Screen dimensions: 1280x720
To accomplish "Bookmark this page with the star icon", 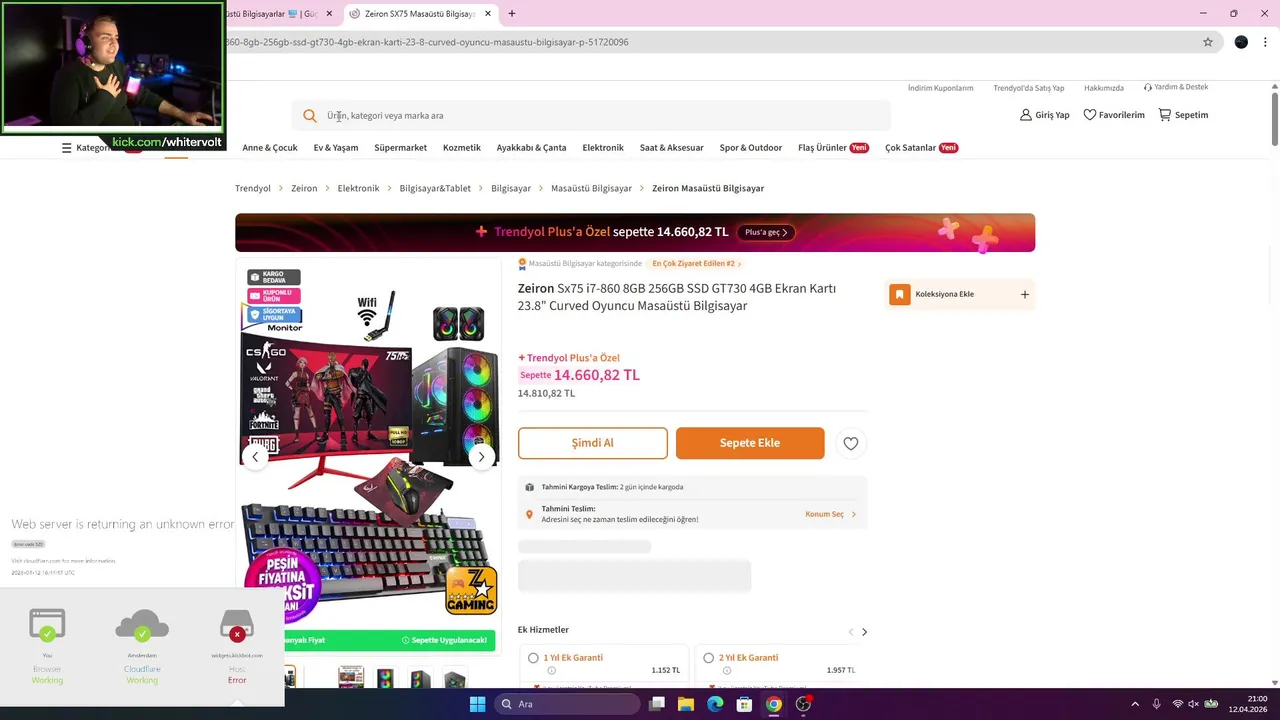I will point(1208,42).
